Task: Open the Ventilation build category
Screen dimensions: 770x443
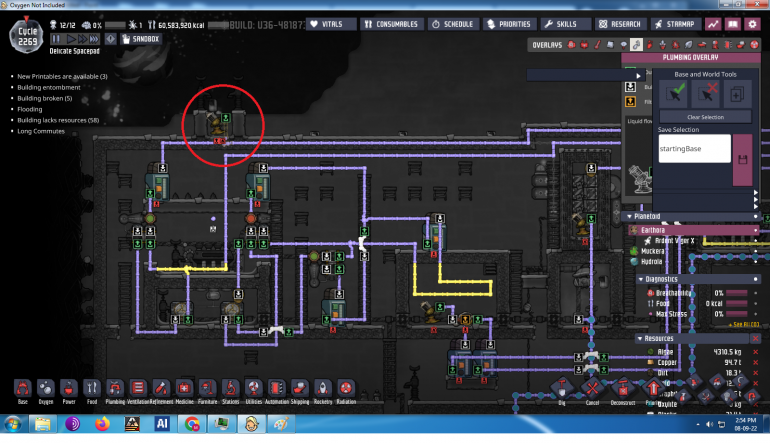Action: [138, 388]
